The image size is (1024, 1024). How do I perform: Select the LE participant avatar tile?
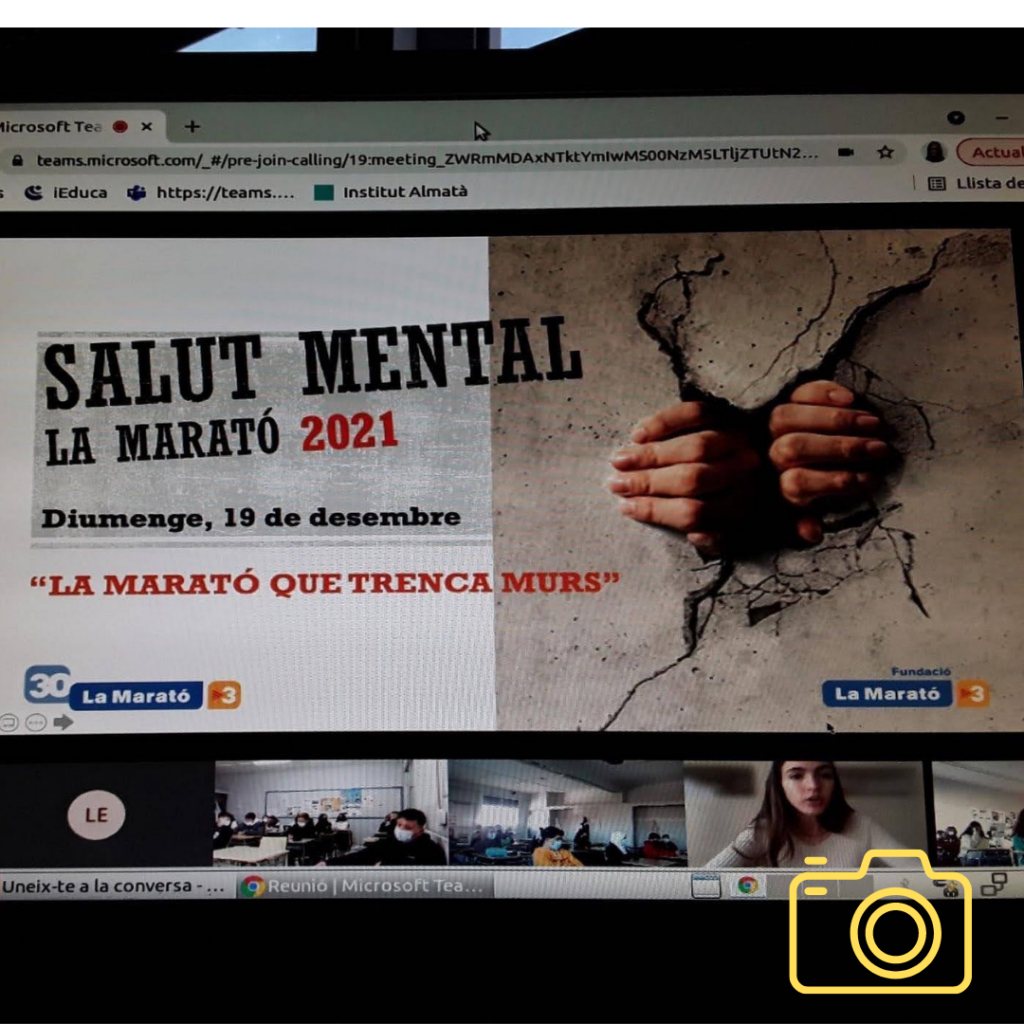[96, 814]
